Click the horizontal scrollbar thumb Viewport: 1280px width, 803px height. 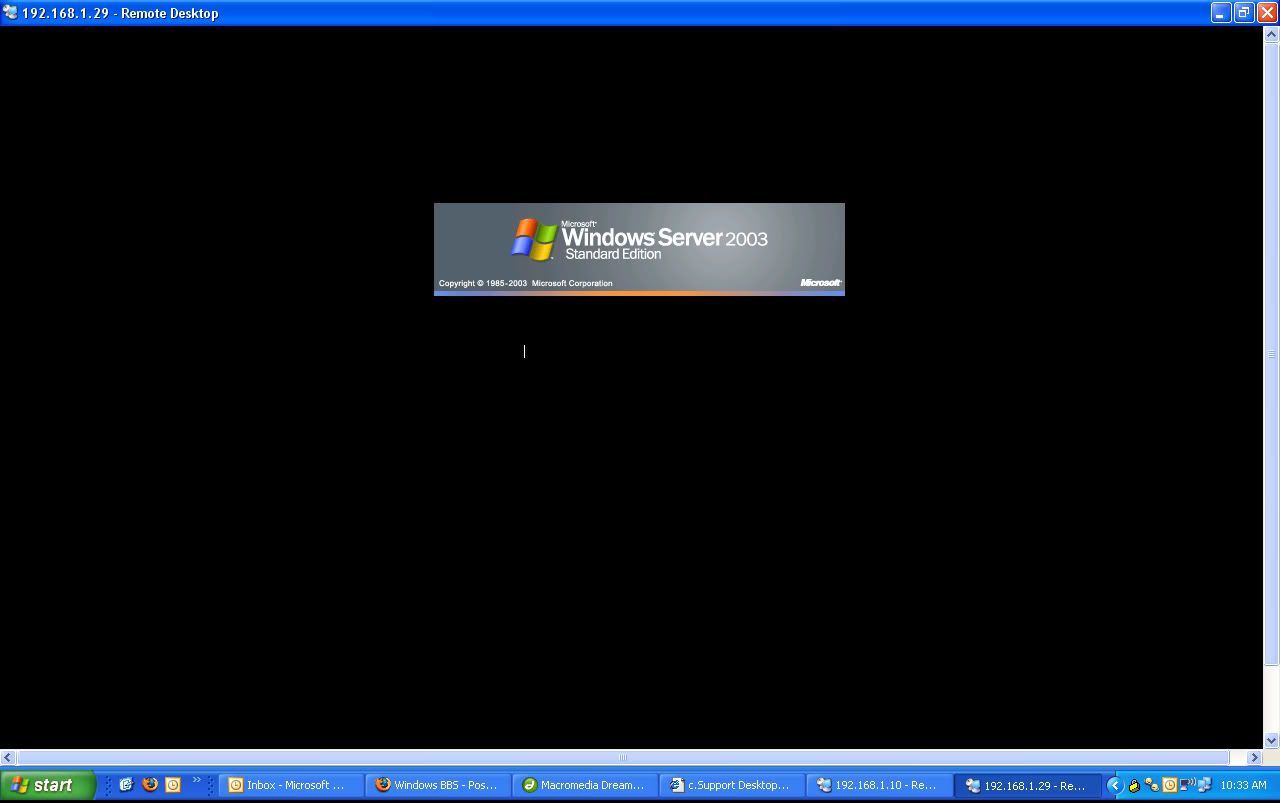click(623, 757)
